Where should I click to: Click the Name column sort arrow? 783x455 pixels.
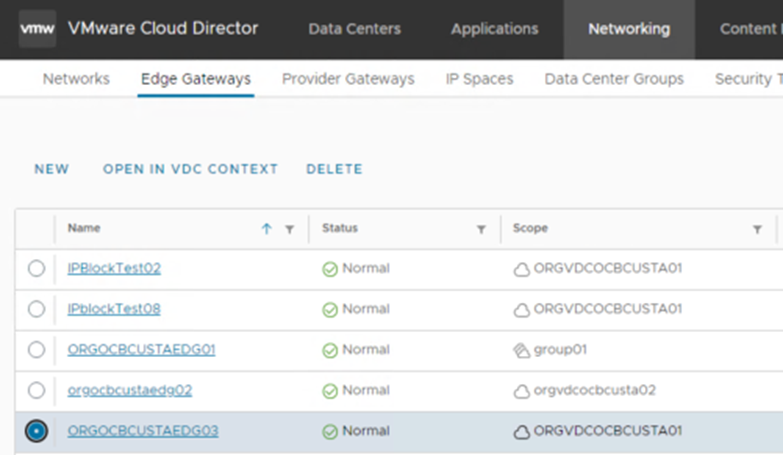(x=267, y=229)
